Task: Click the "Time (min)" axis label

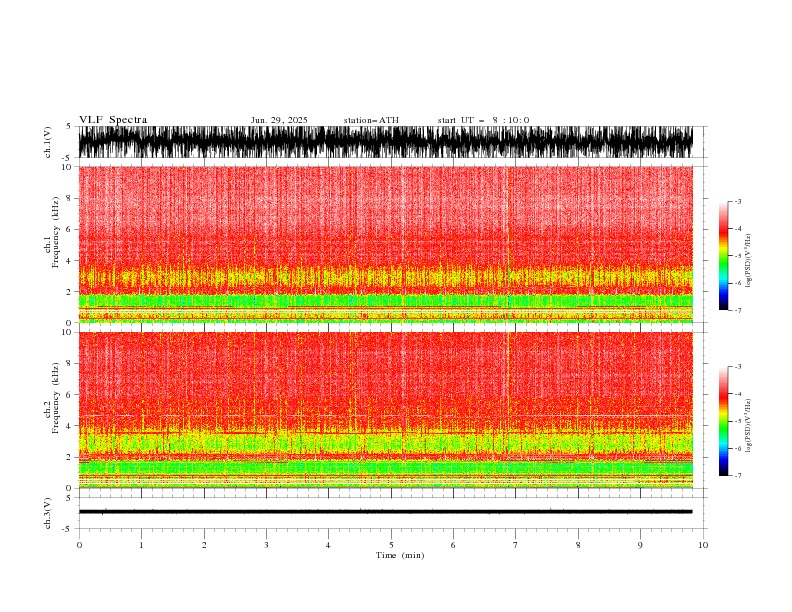Action: tap(400, 555)
